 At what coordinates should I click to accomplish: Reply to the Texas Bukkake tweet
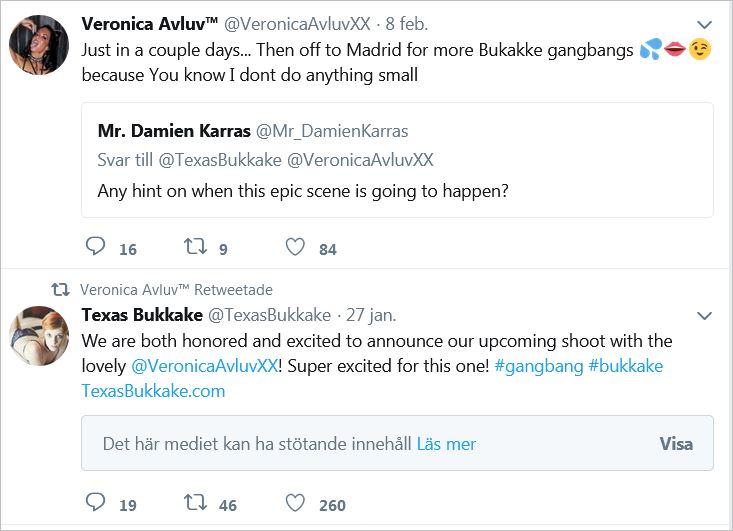tap(96, 503)
